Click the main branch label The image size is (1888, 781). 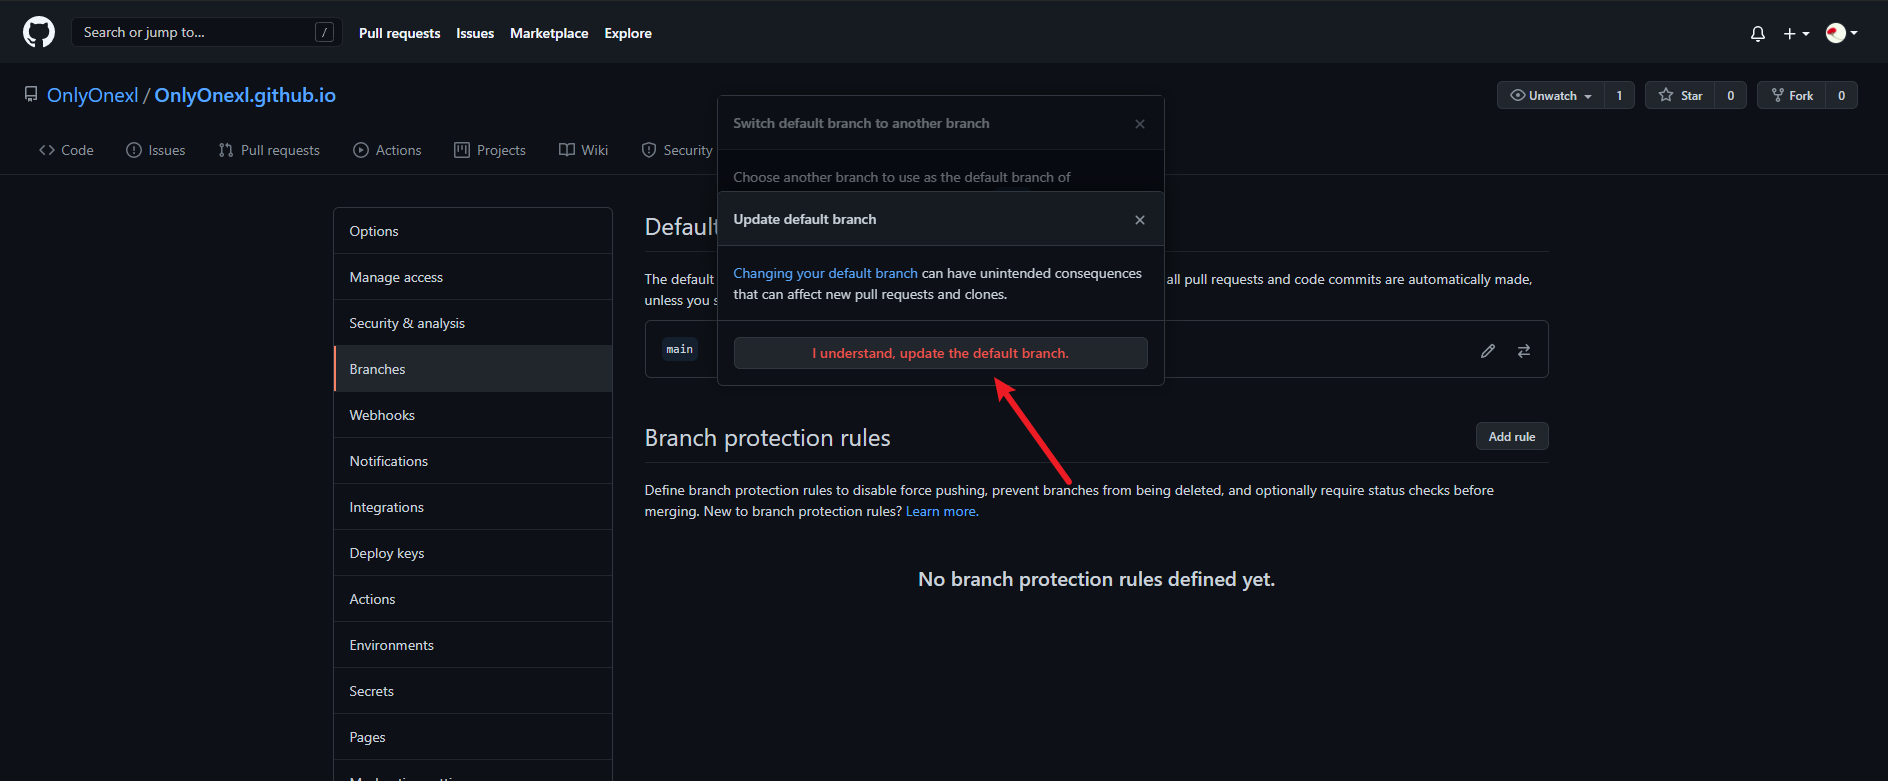pyautogui.click(x=680, y=349)
